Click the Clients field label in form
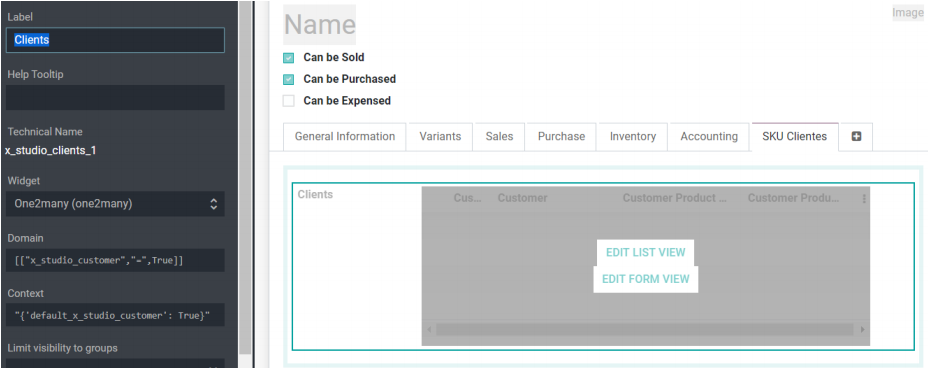 (x=315, y=195)
